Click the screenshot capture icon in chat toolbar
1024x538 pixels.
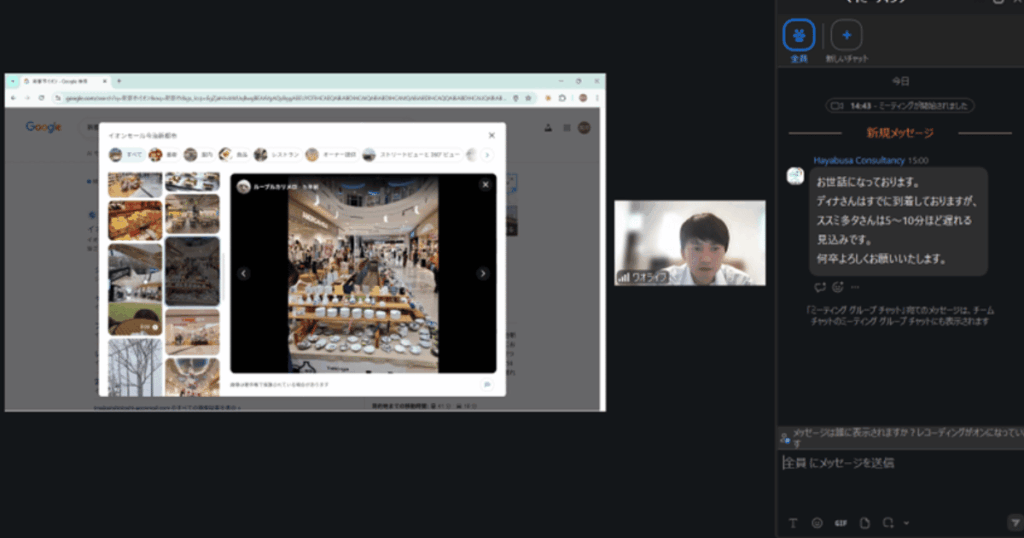coord(887,522)
